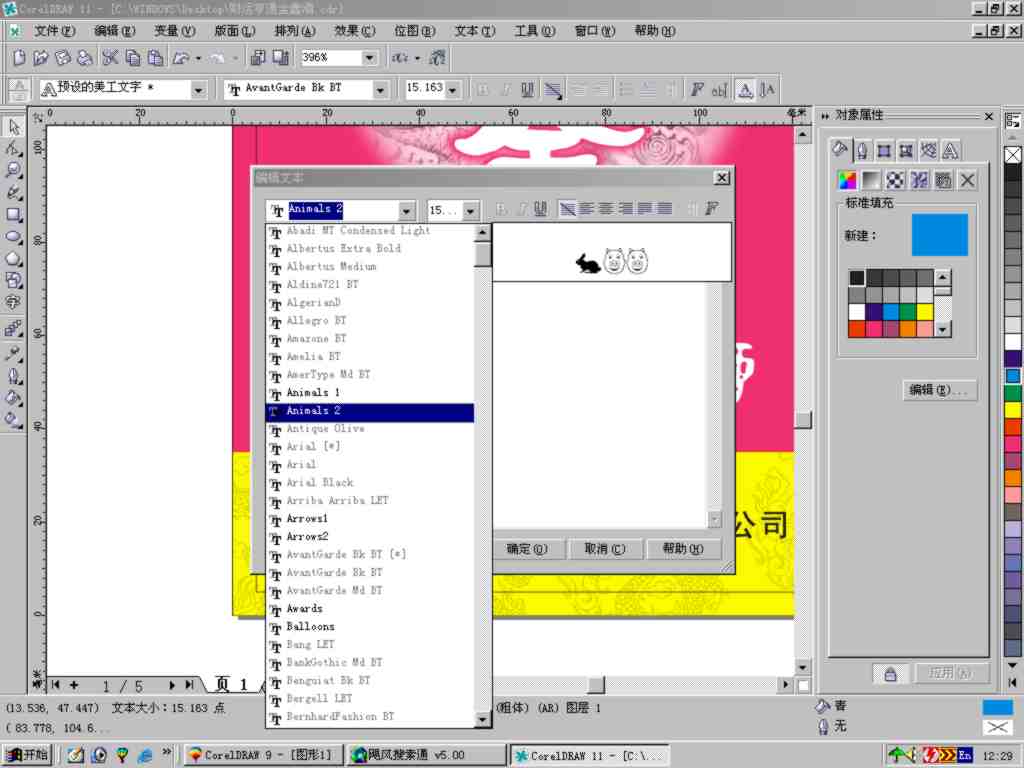The image size is (1024, 768).
Task: Click the Import icon in the toolbar
Action: click(258, 58)
